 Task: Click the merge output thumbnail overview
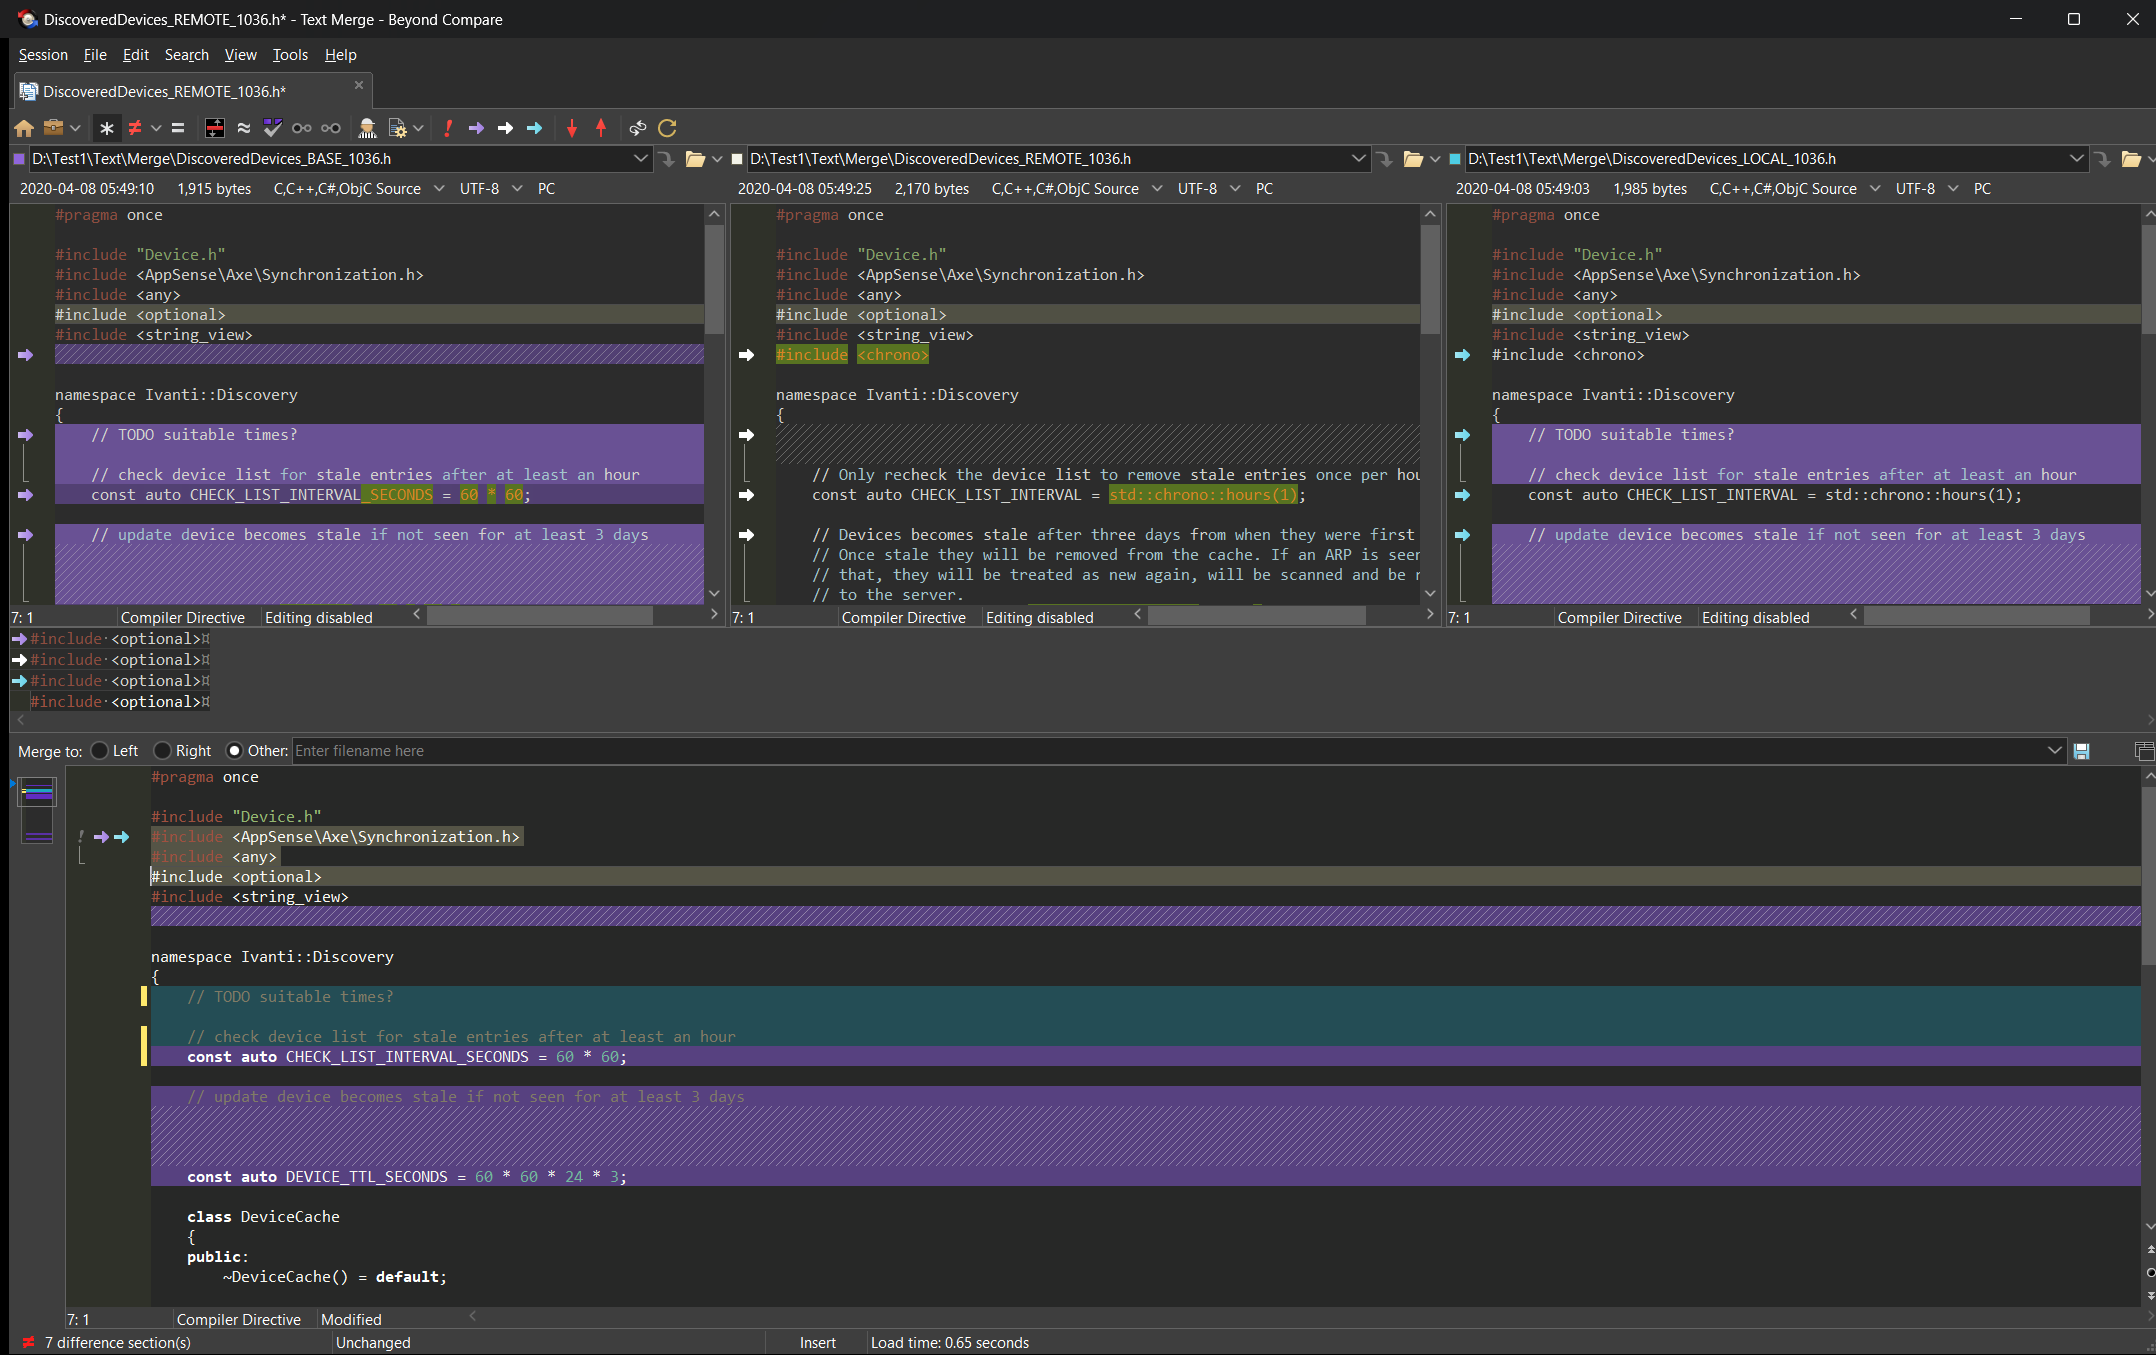coord(37,810)
